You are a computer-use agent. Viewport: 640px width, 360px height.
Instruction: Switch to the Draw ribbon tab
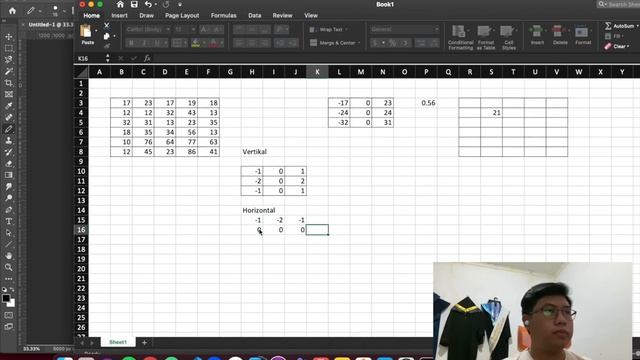pyautogui.click(x=147, y=16)
